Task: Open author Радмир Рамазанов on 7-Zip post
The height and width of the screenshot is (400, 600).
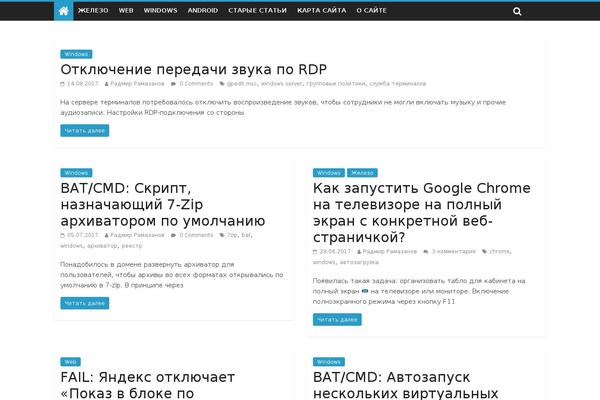Action: pos(137,235)
